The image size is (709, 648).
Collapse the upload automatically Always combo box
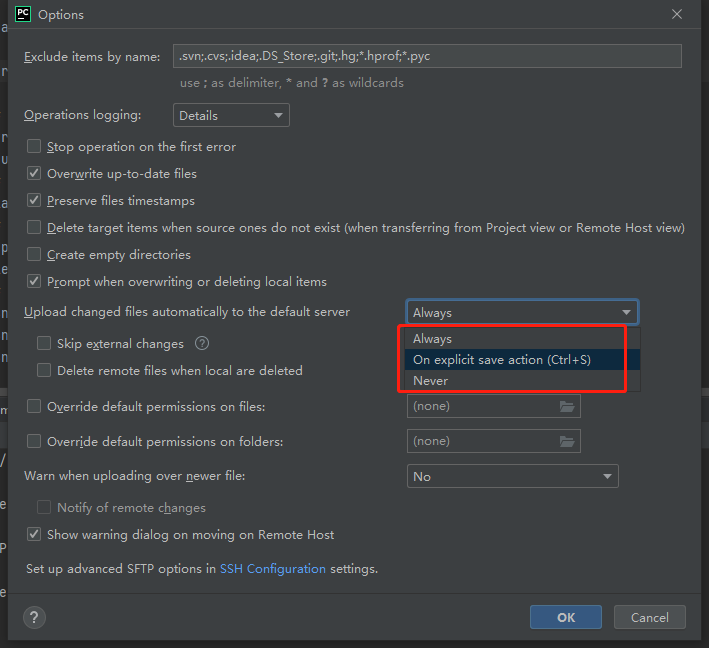coord(522,312)
